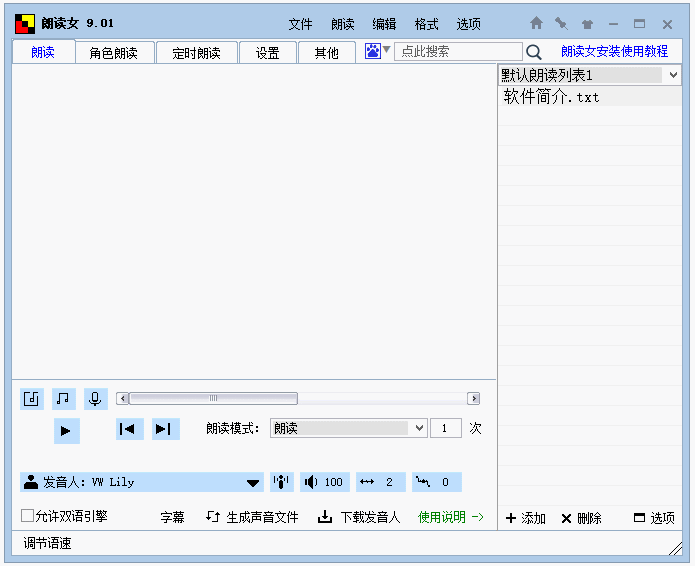This screenshot has width=695, height=566.
Task: Click the progress bar left arrow
Action: pyautogui.click(x=123, y=398)
